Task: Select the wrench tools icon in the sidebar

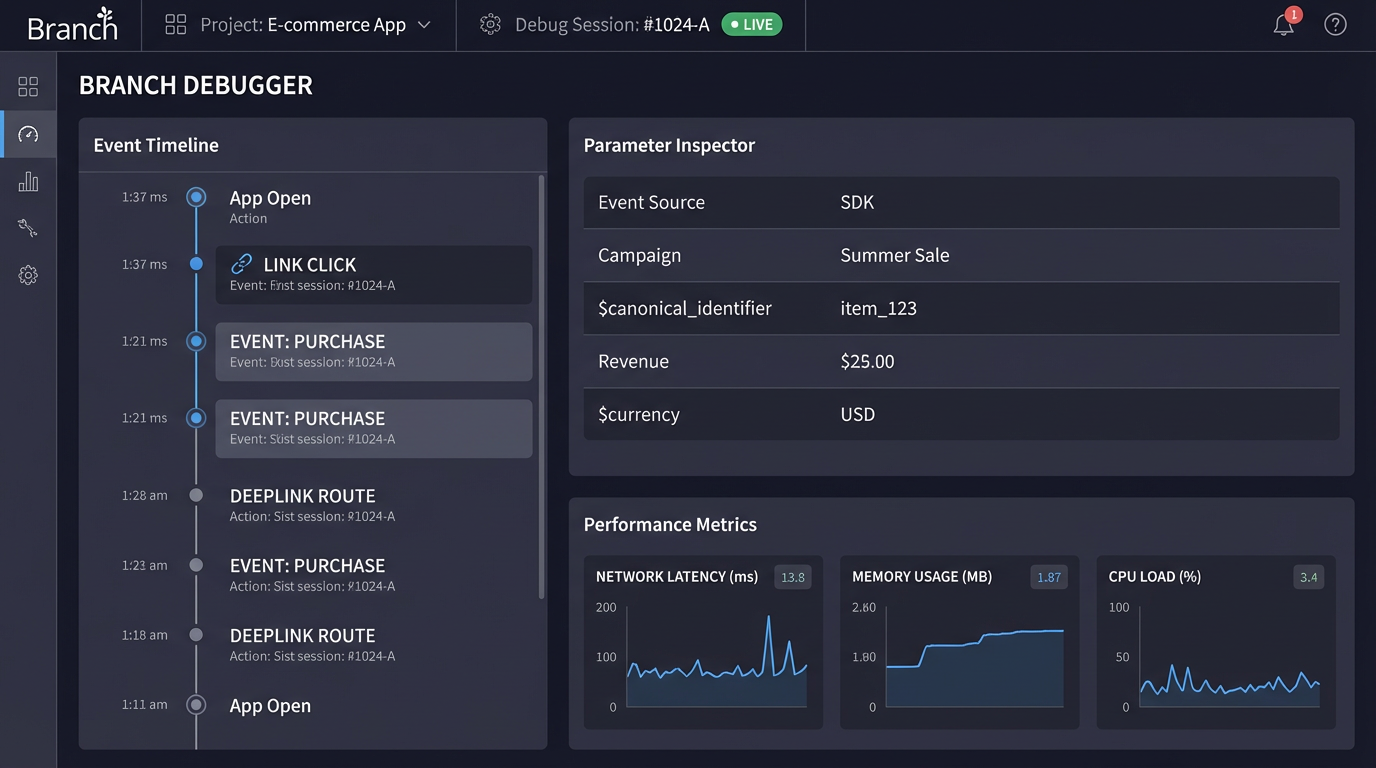Action: 28,228
